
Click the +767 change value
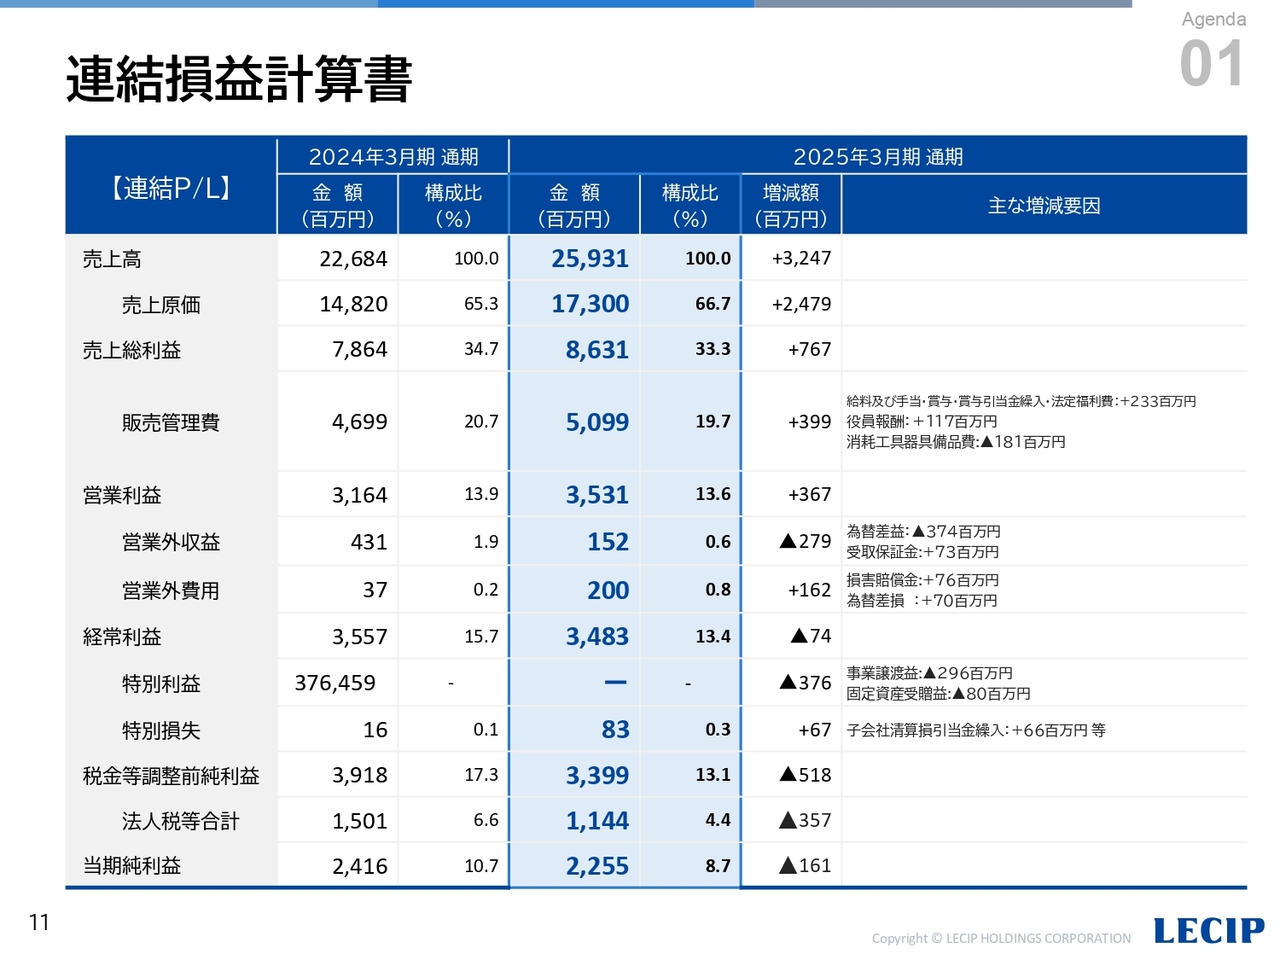pyautogui.click(x=810, y=349)
